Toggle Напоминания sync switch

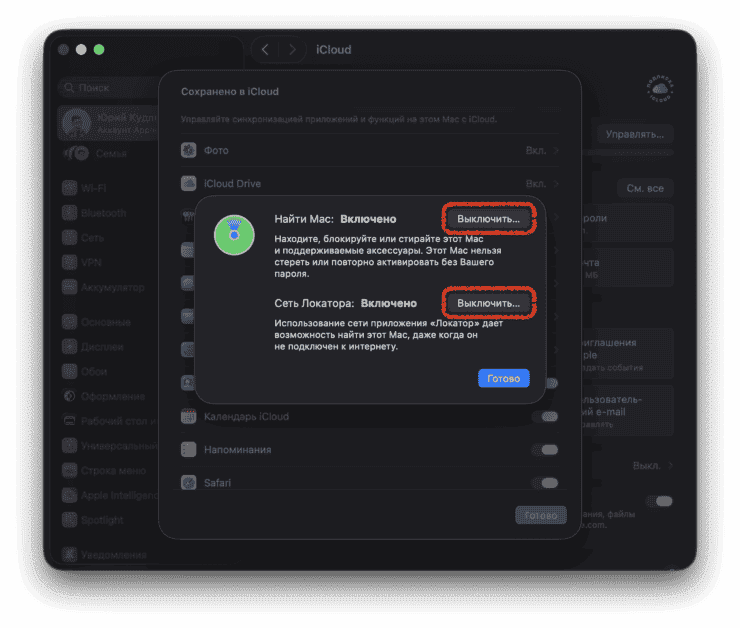pyautogui.click(x=545, y=450)
